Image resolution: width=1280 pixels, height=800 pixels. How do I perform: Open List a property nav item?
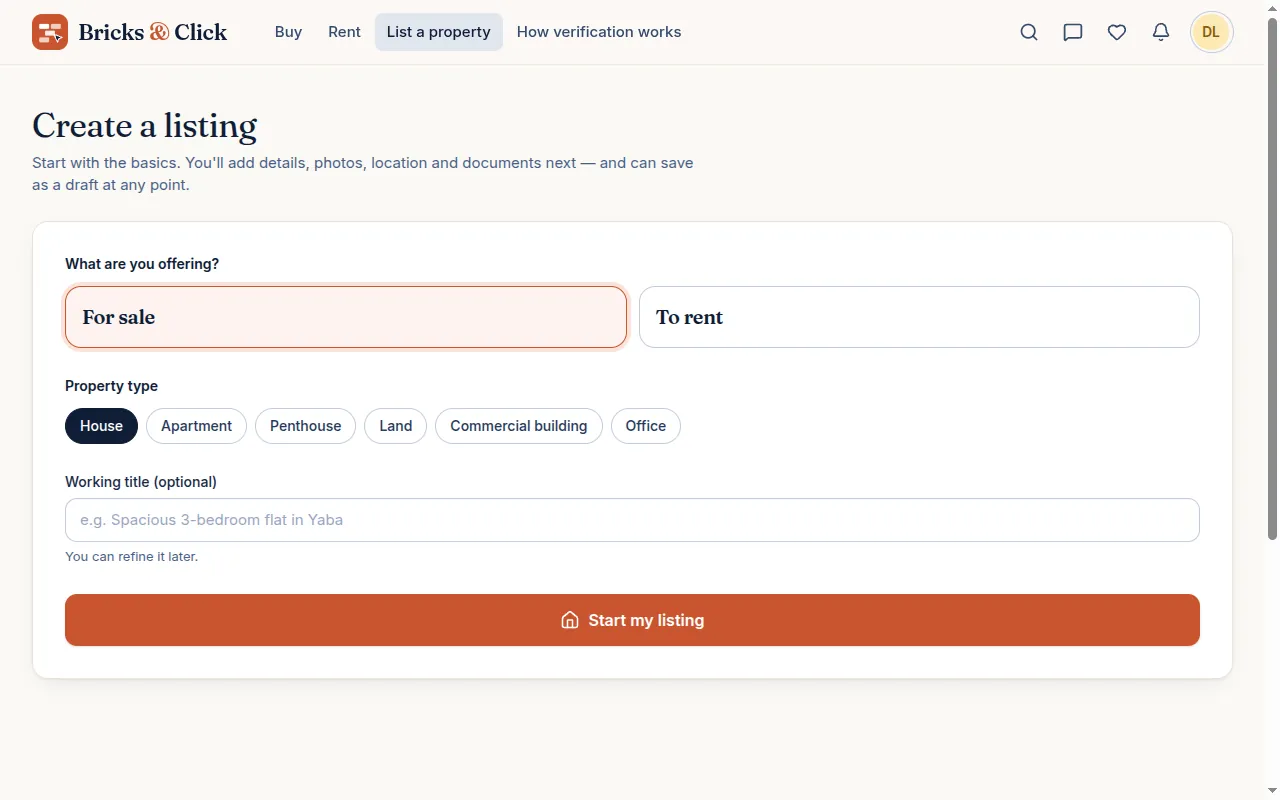point(439,32)
